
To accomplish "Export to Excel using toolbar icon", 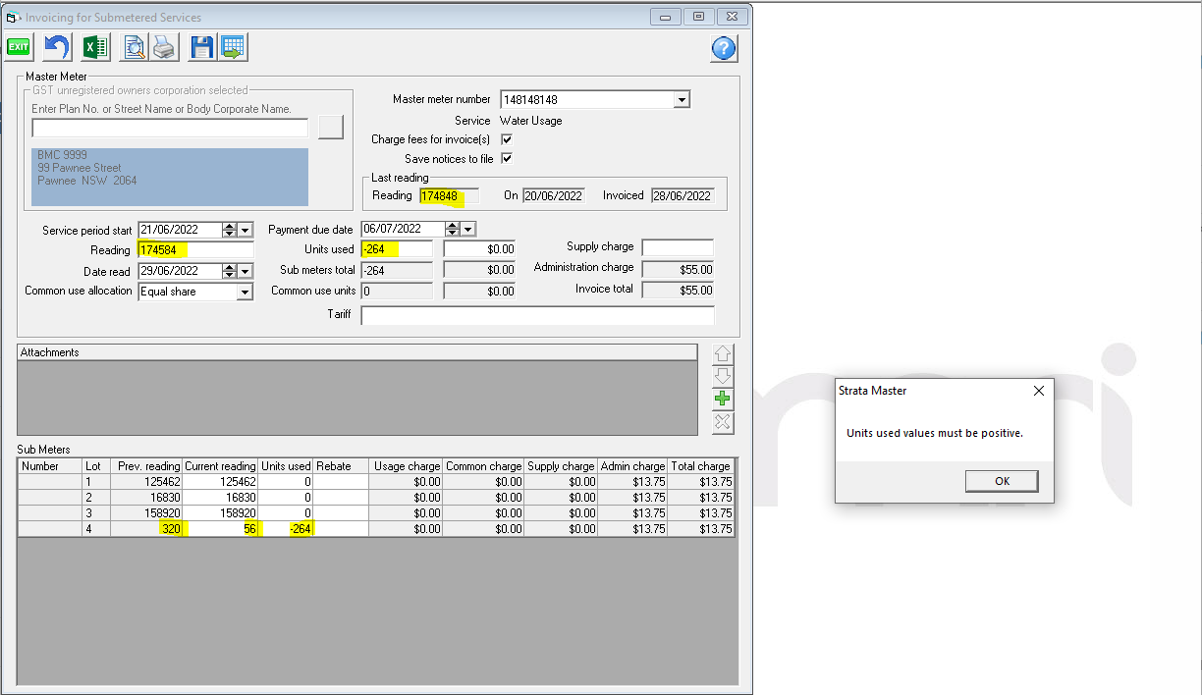I will tap(96, 47).
